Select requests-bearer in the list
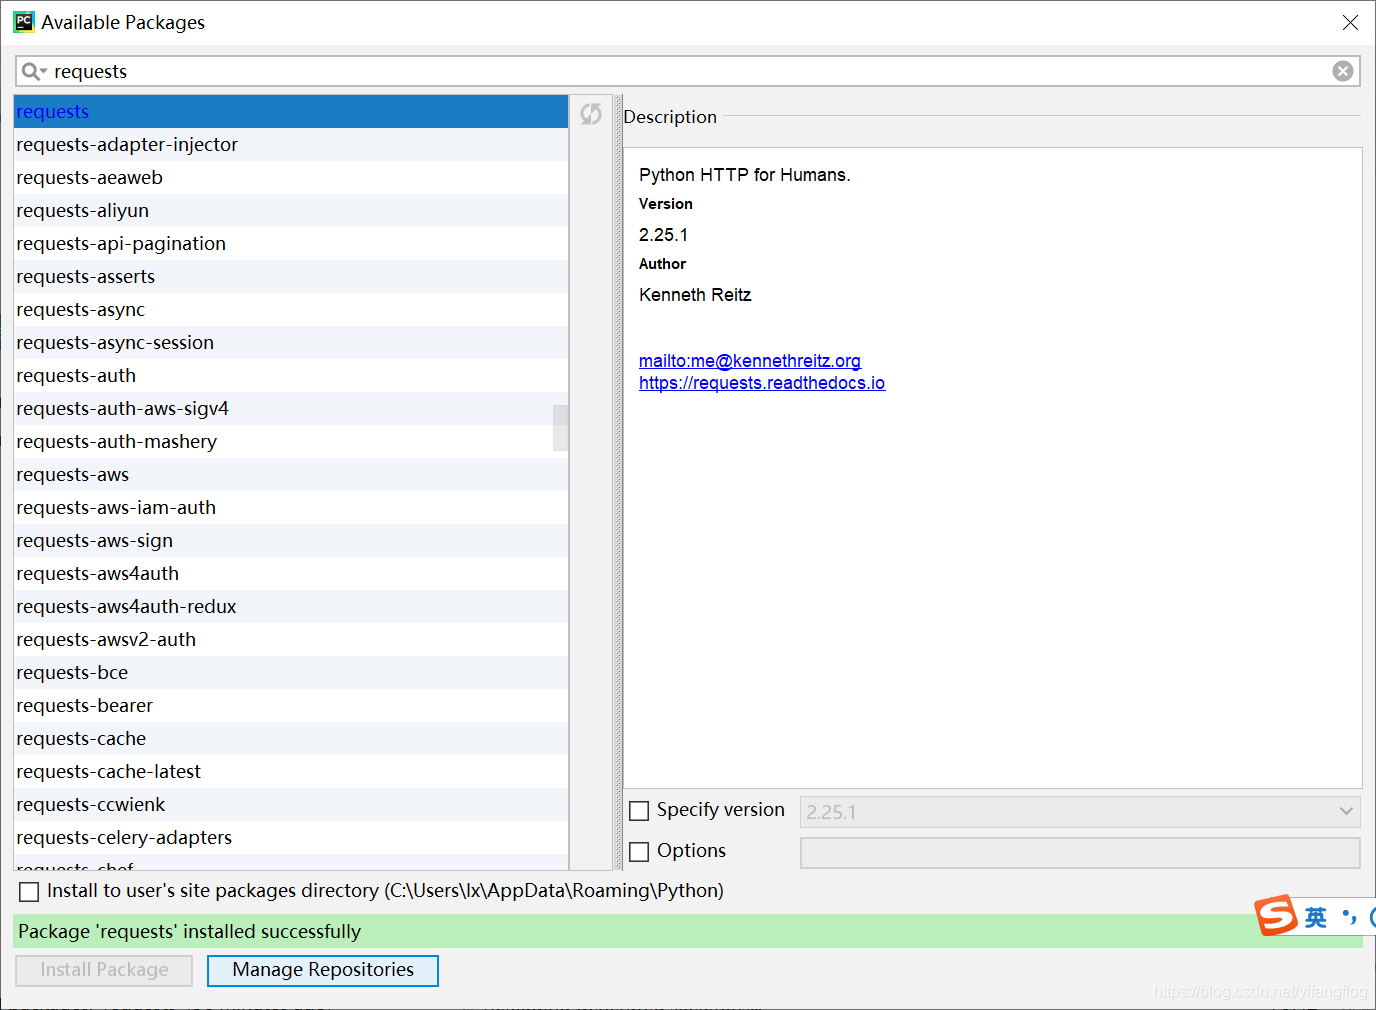 291,705
